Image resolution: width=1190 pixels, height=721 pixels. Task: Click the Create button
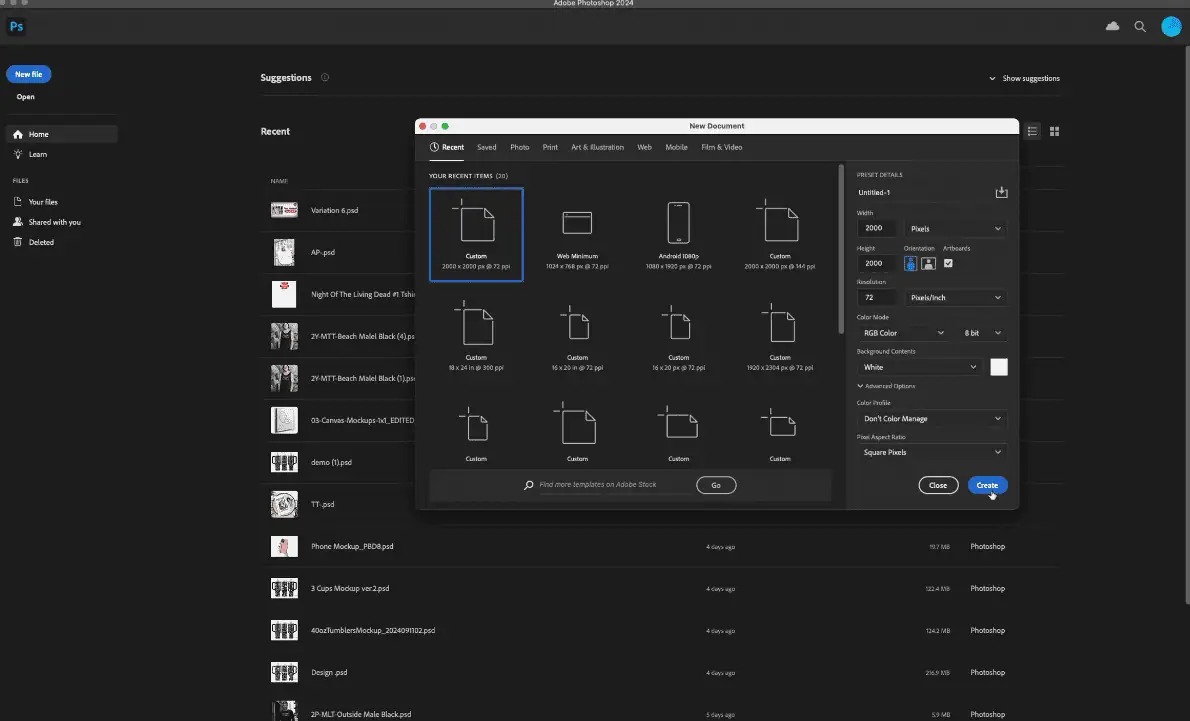click(x=987, y=485)
